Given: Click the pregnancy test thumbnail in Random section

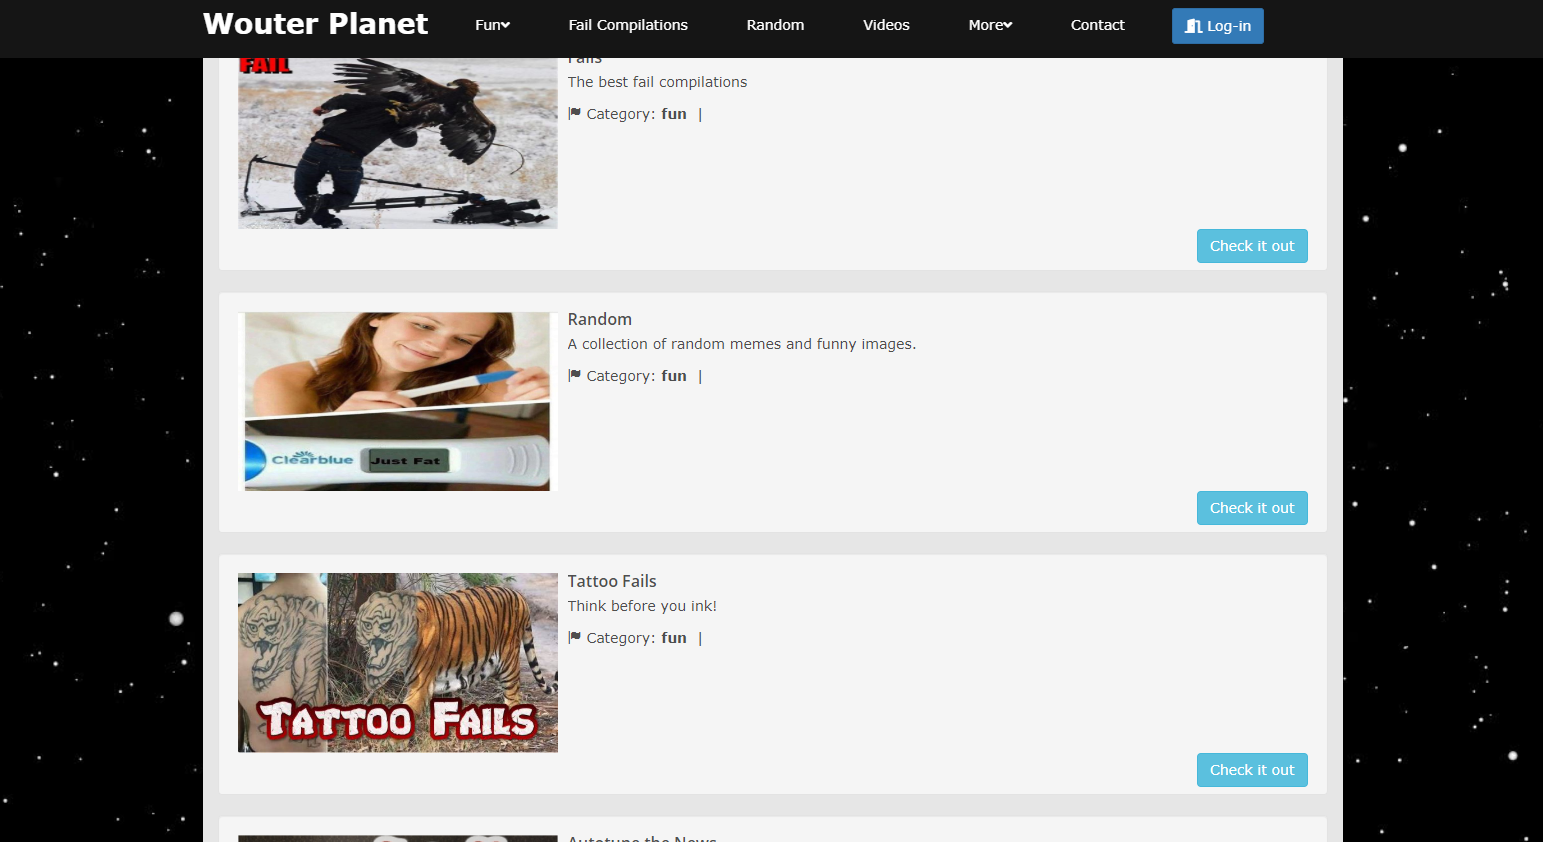Looking at the screenshot, I should click(397, 401).
